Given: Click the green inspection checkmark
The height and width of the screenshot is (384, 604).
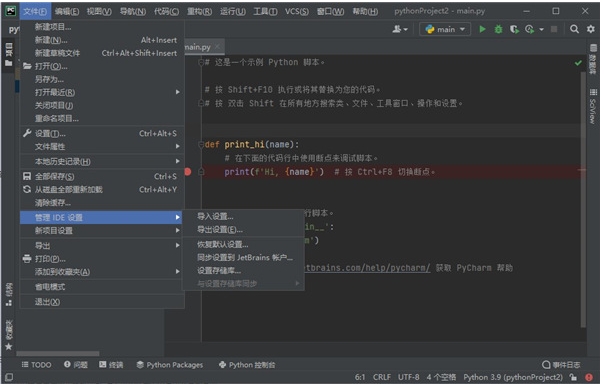Looking at the screenshot, I should [578, 62].
